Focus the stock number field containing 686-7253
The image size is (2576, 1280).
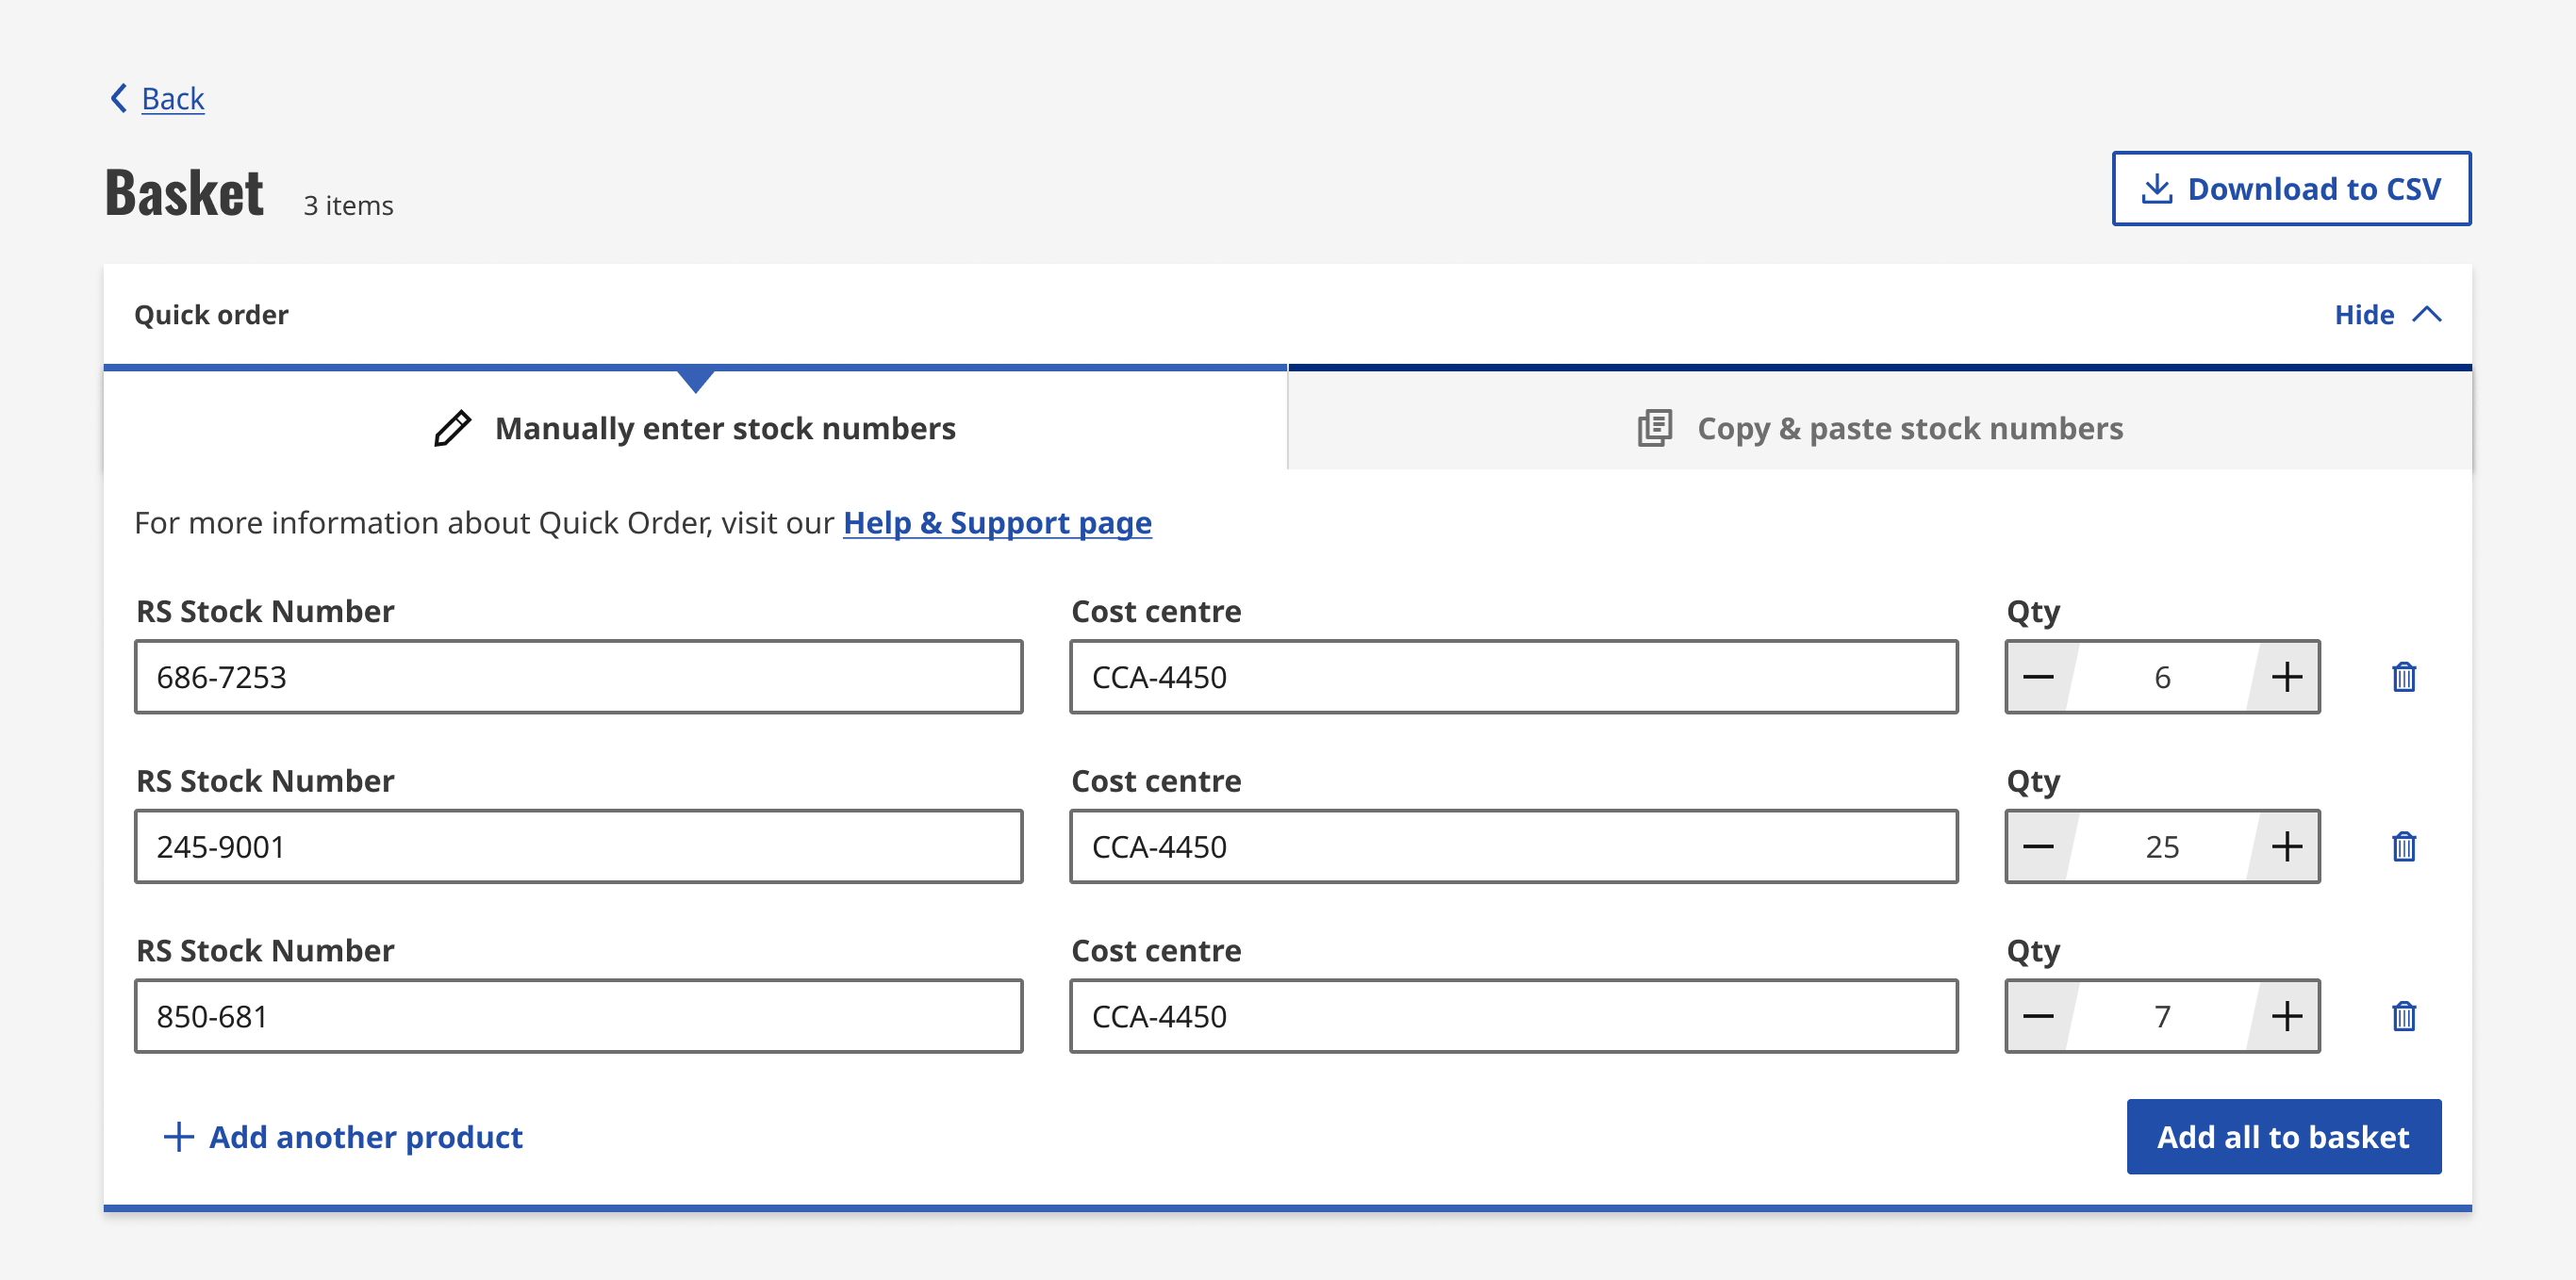pos(578,677)
